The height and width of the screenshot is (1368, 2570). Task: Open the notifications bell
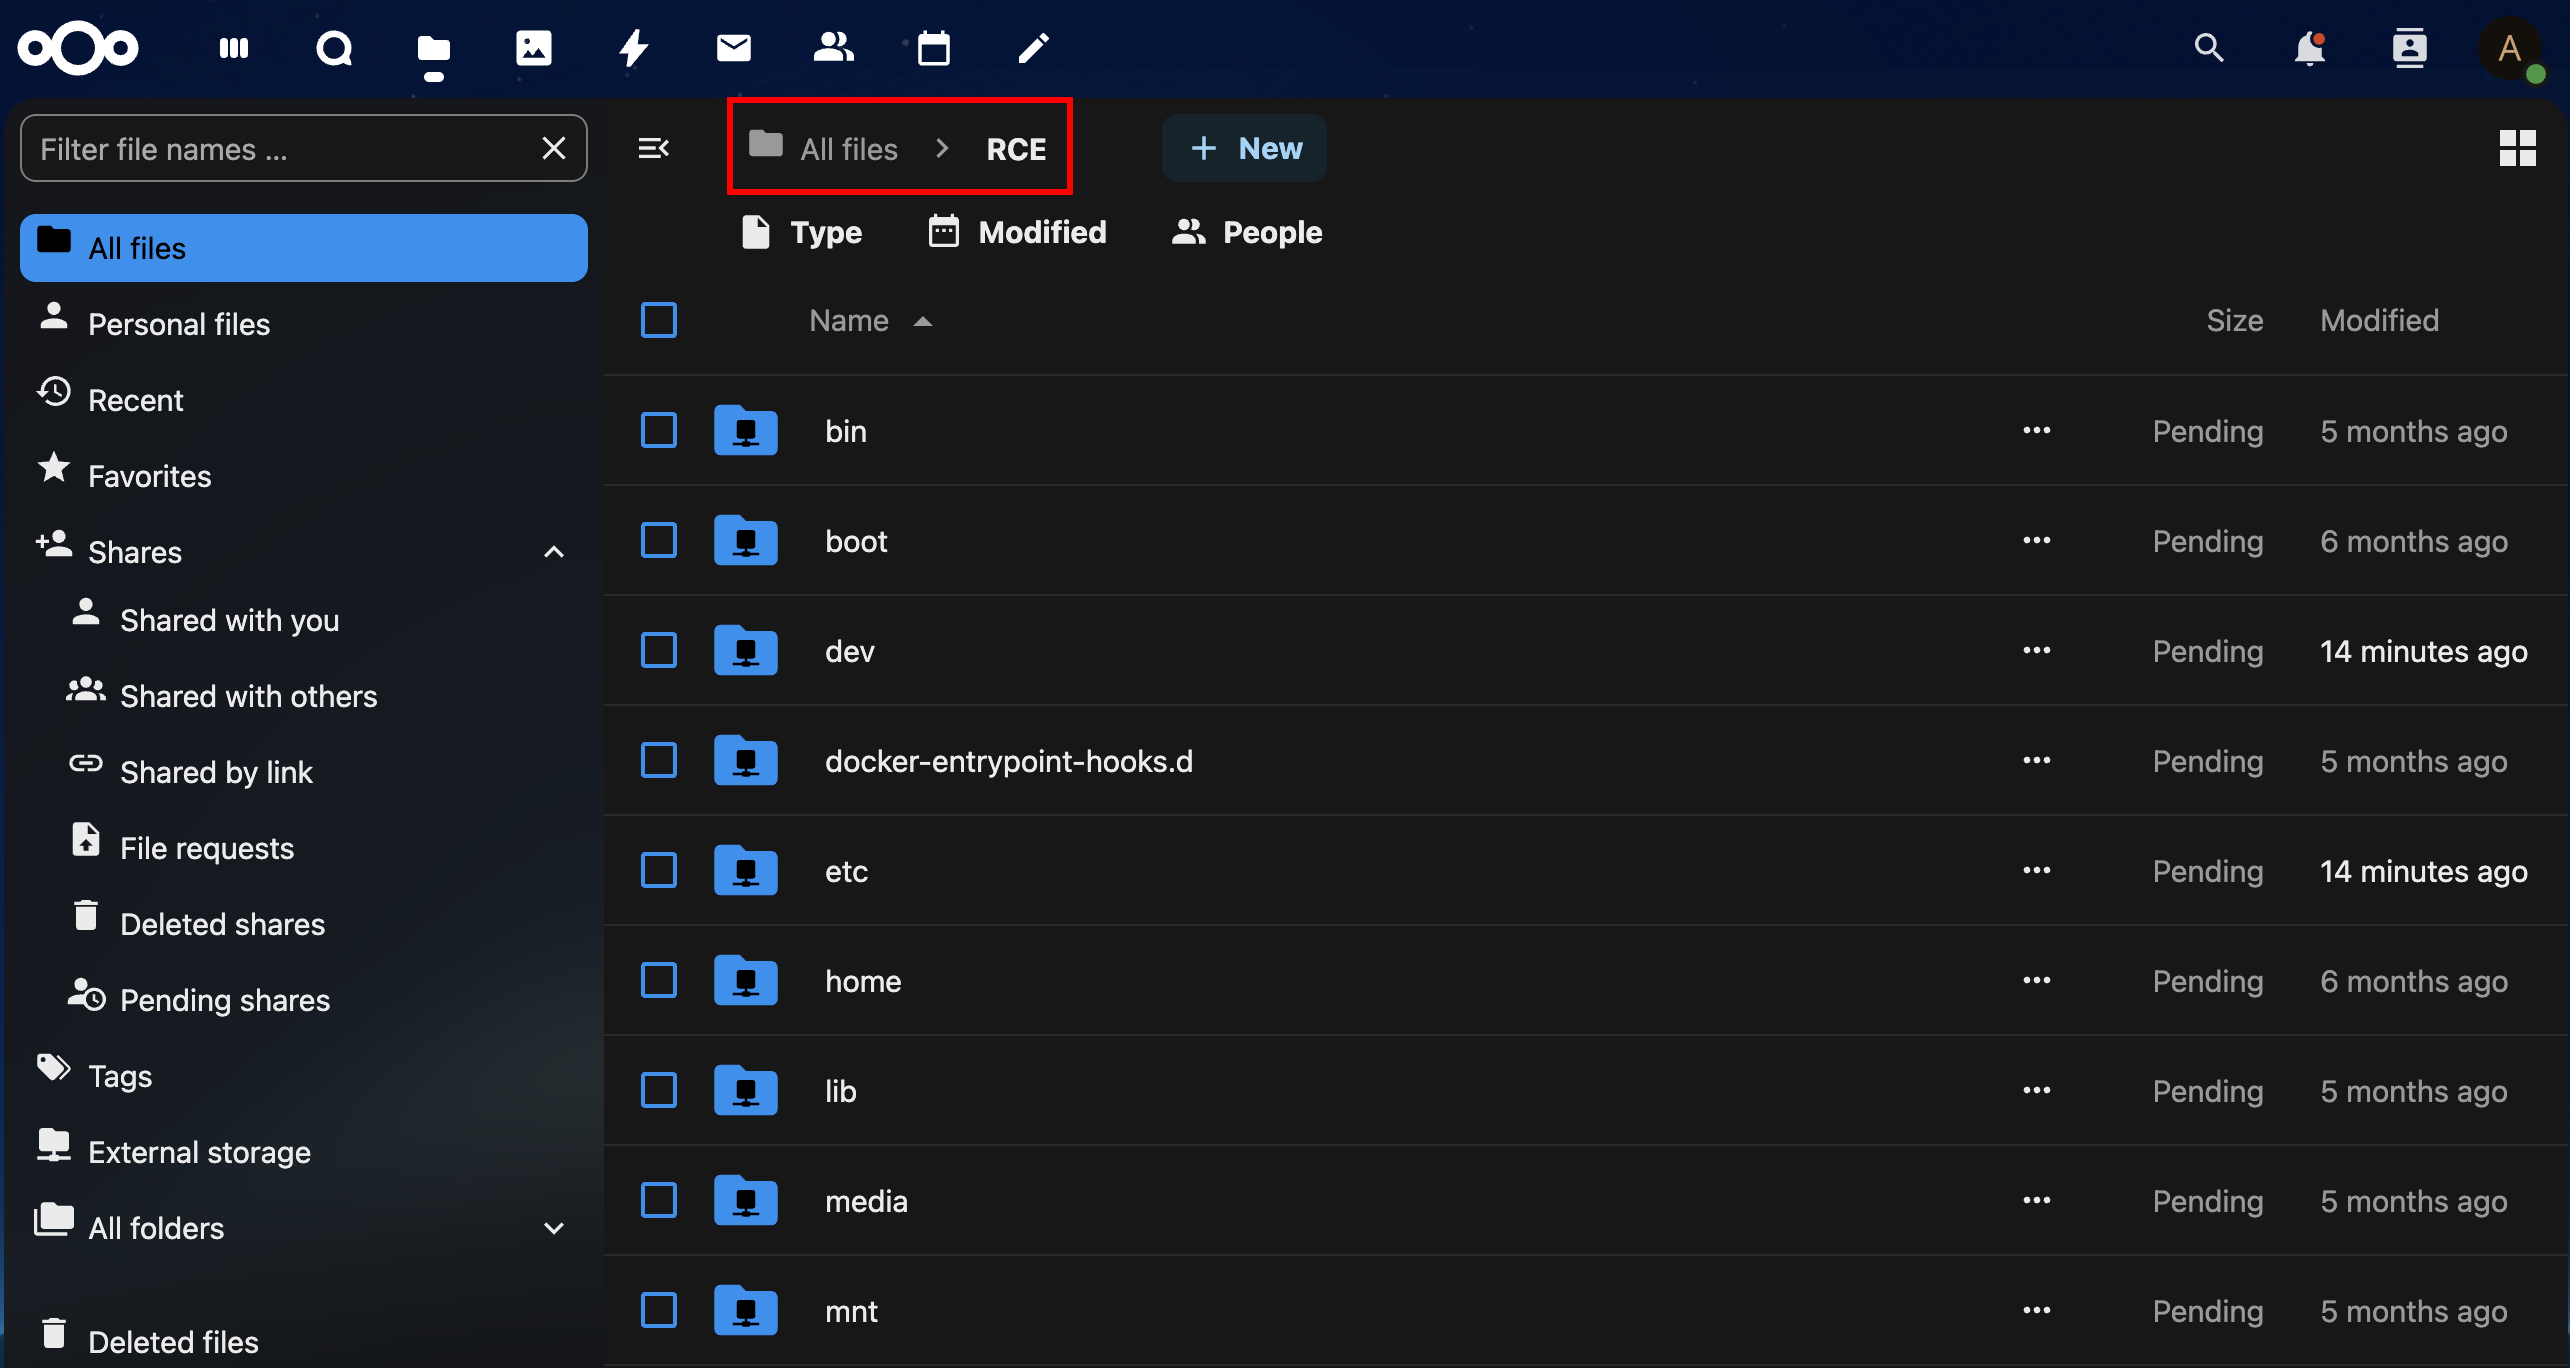tap(2310, 48)
